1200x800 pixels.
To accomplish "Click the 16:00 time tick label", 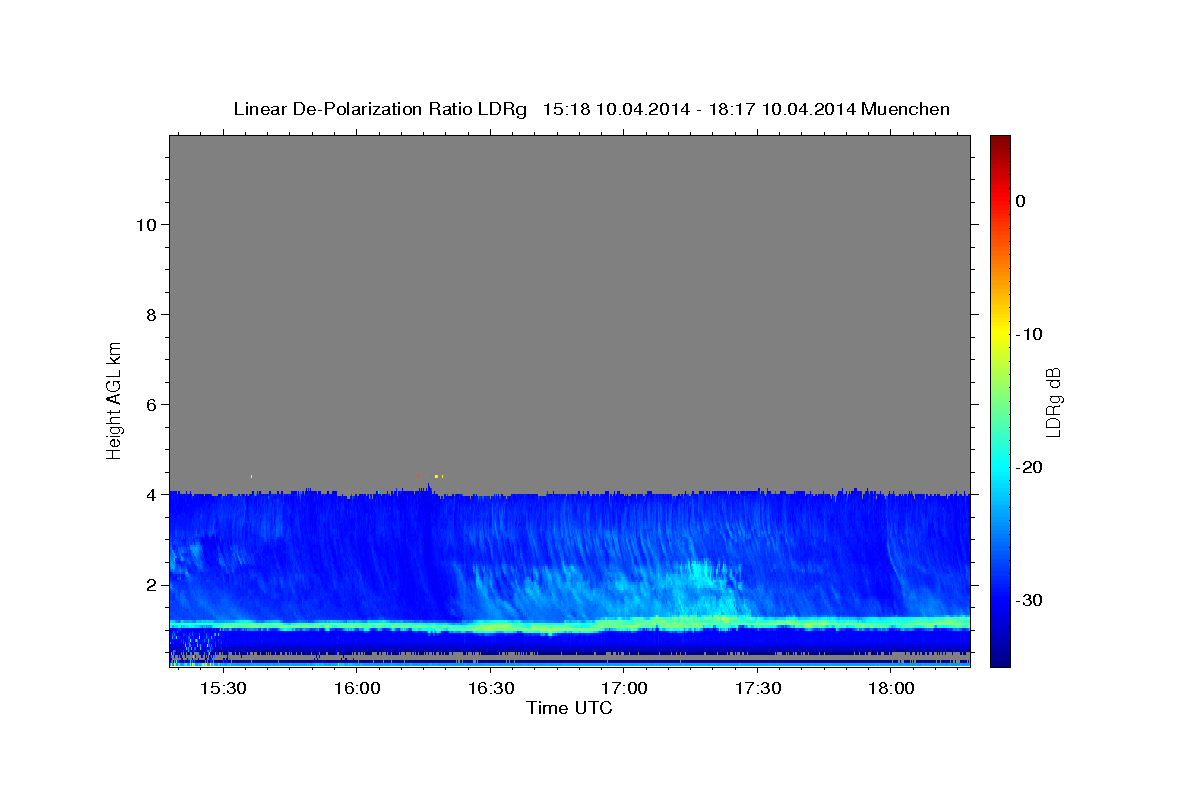I will tap(356, 689).
